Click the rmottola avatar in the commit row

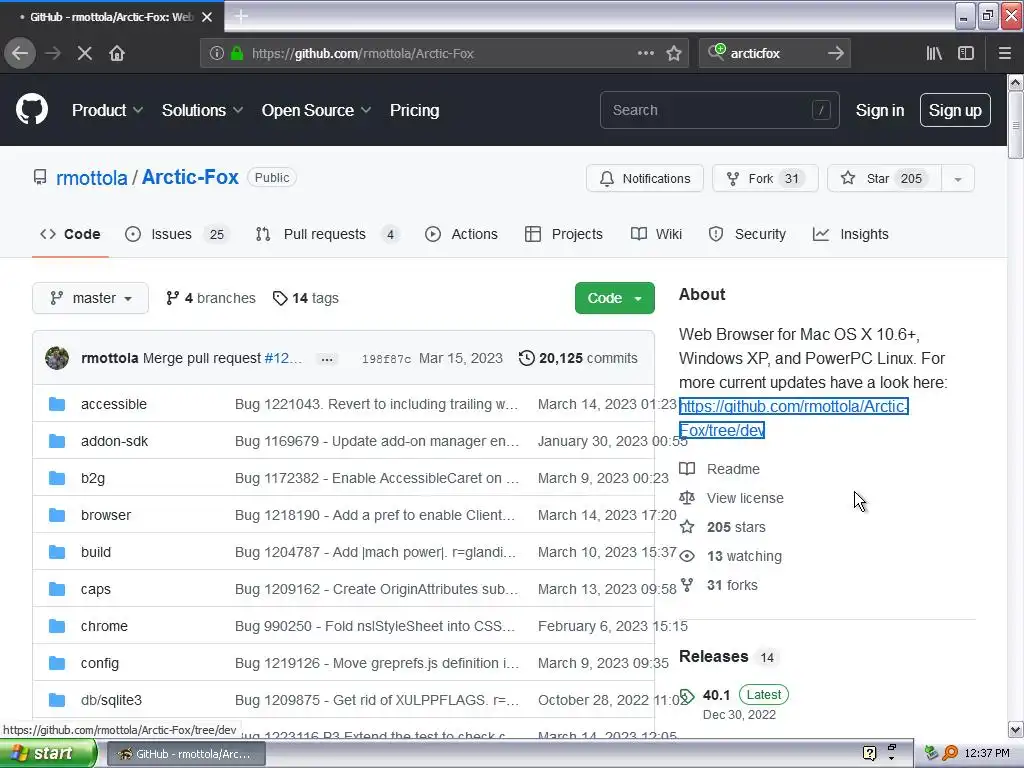tap(57, 358)
